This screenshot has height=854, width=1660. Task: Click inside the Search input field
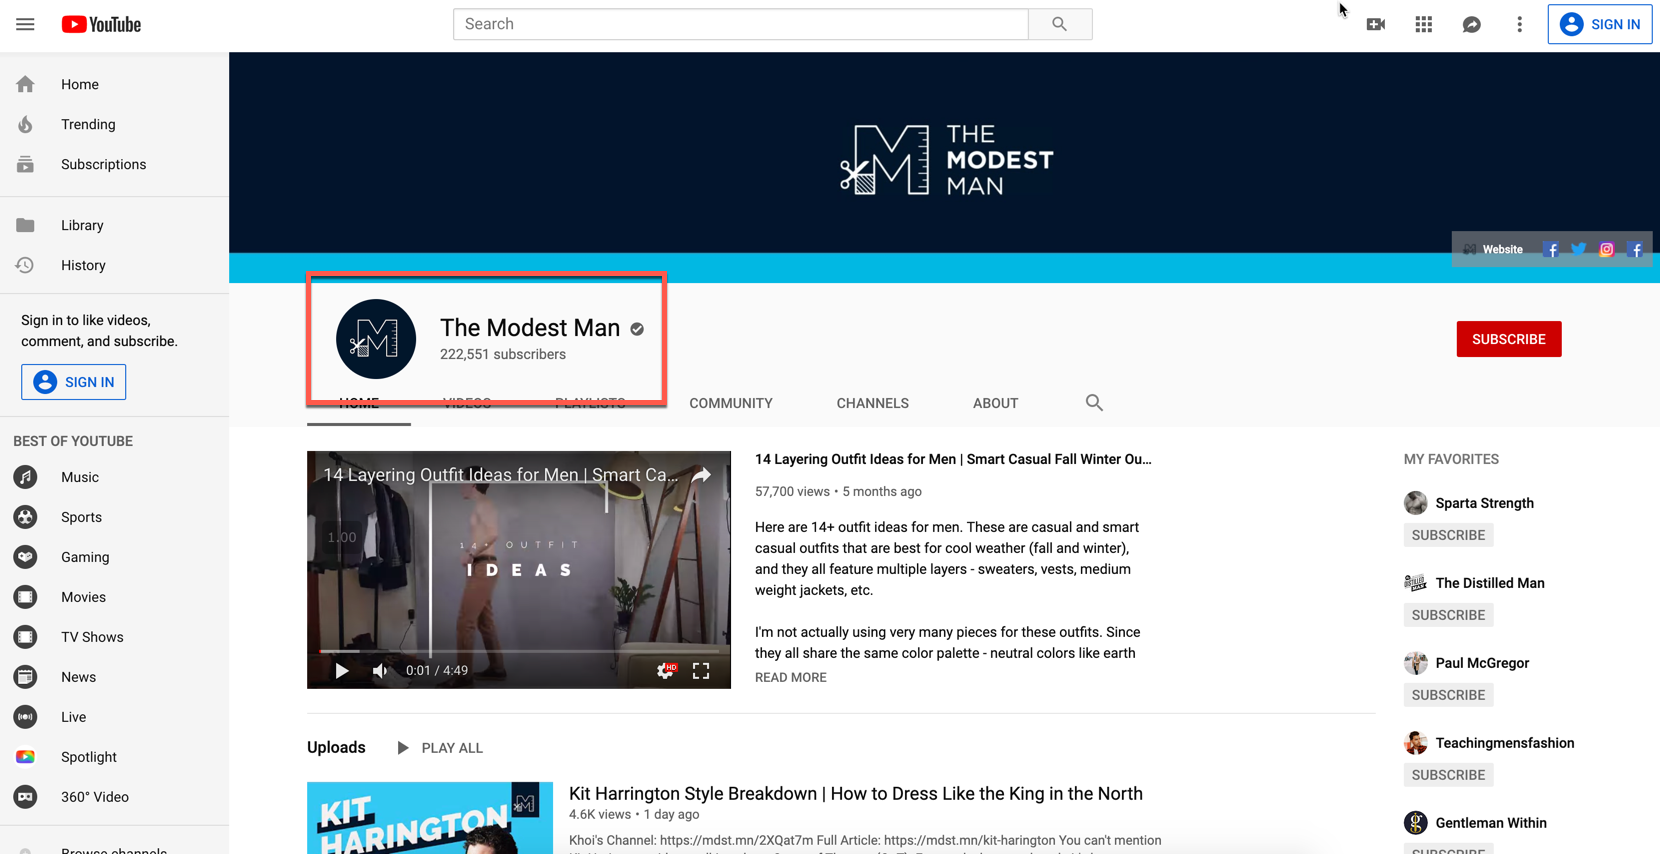coord(741,24)
